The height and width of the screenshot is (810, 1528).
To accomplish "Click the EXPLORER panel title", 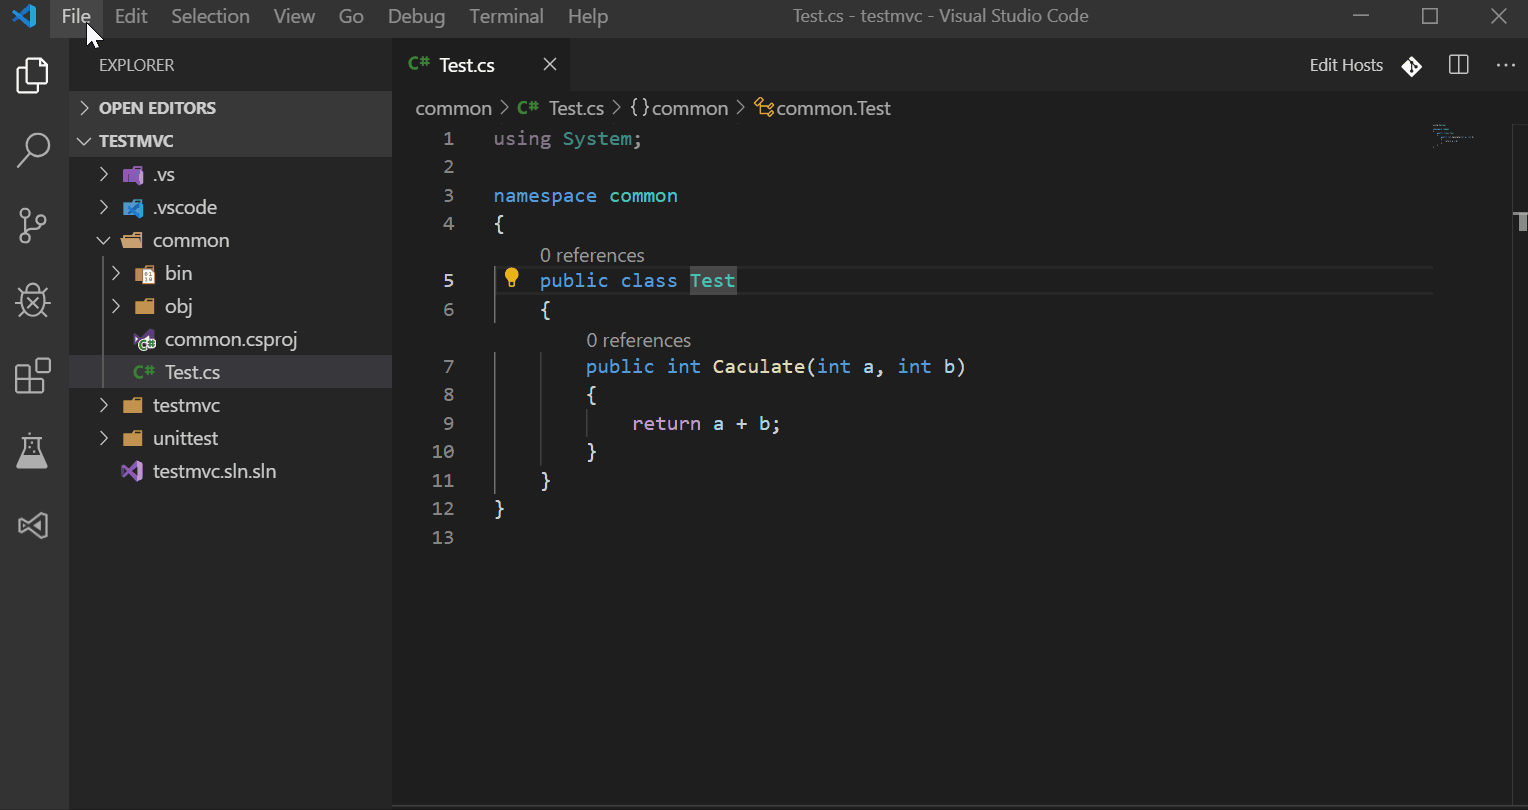I will click(137, 65).
